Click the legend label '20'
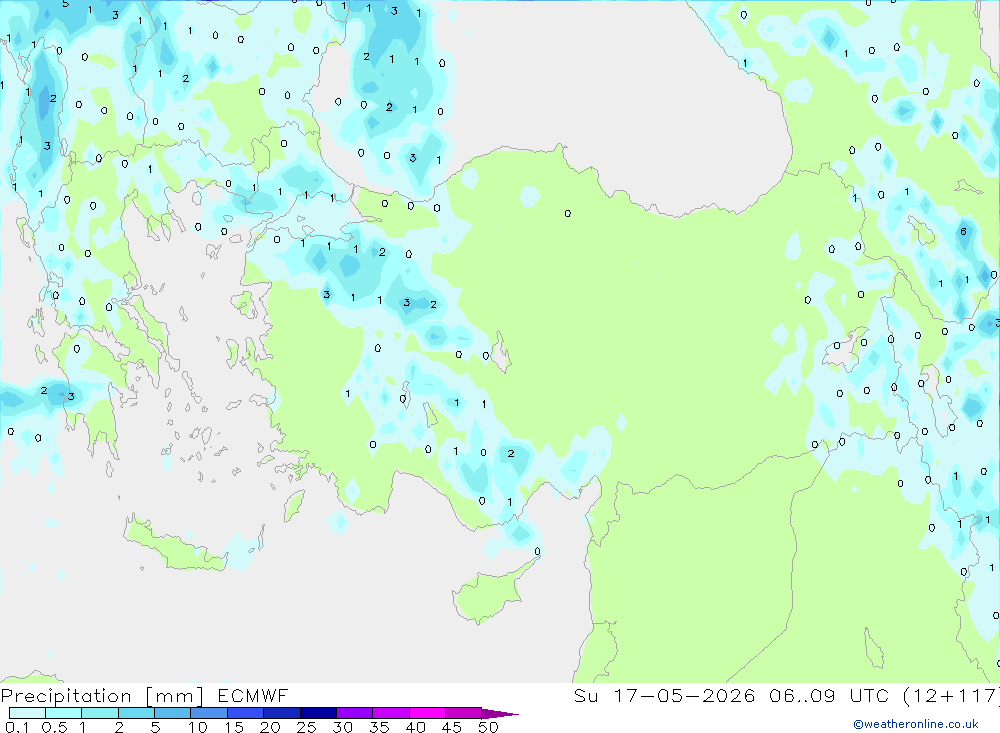The width and height of the screenshot is (1000, 733). (270, 727)
